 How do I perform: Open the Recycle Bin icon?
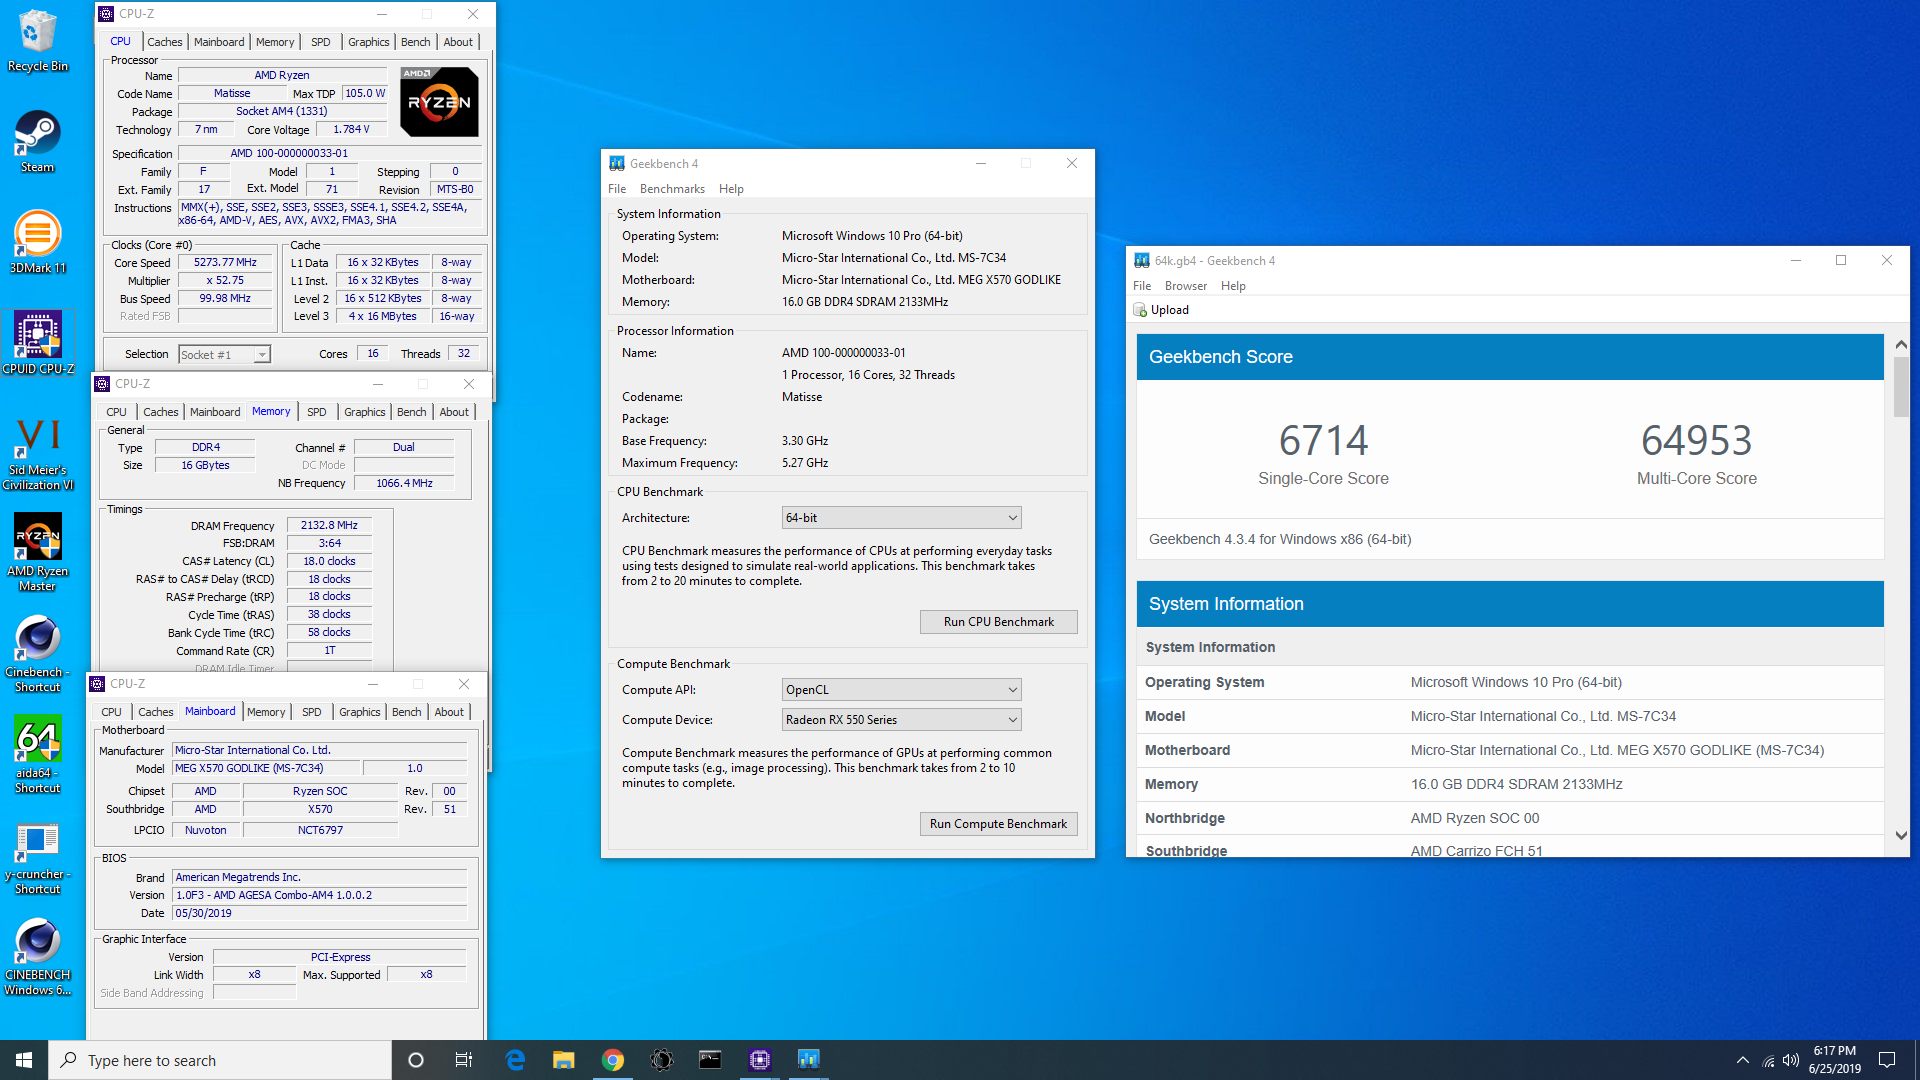click(x=37, y=33)
